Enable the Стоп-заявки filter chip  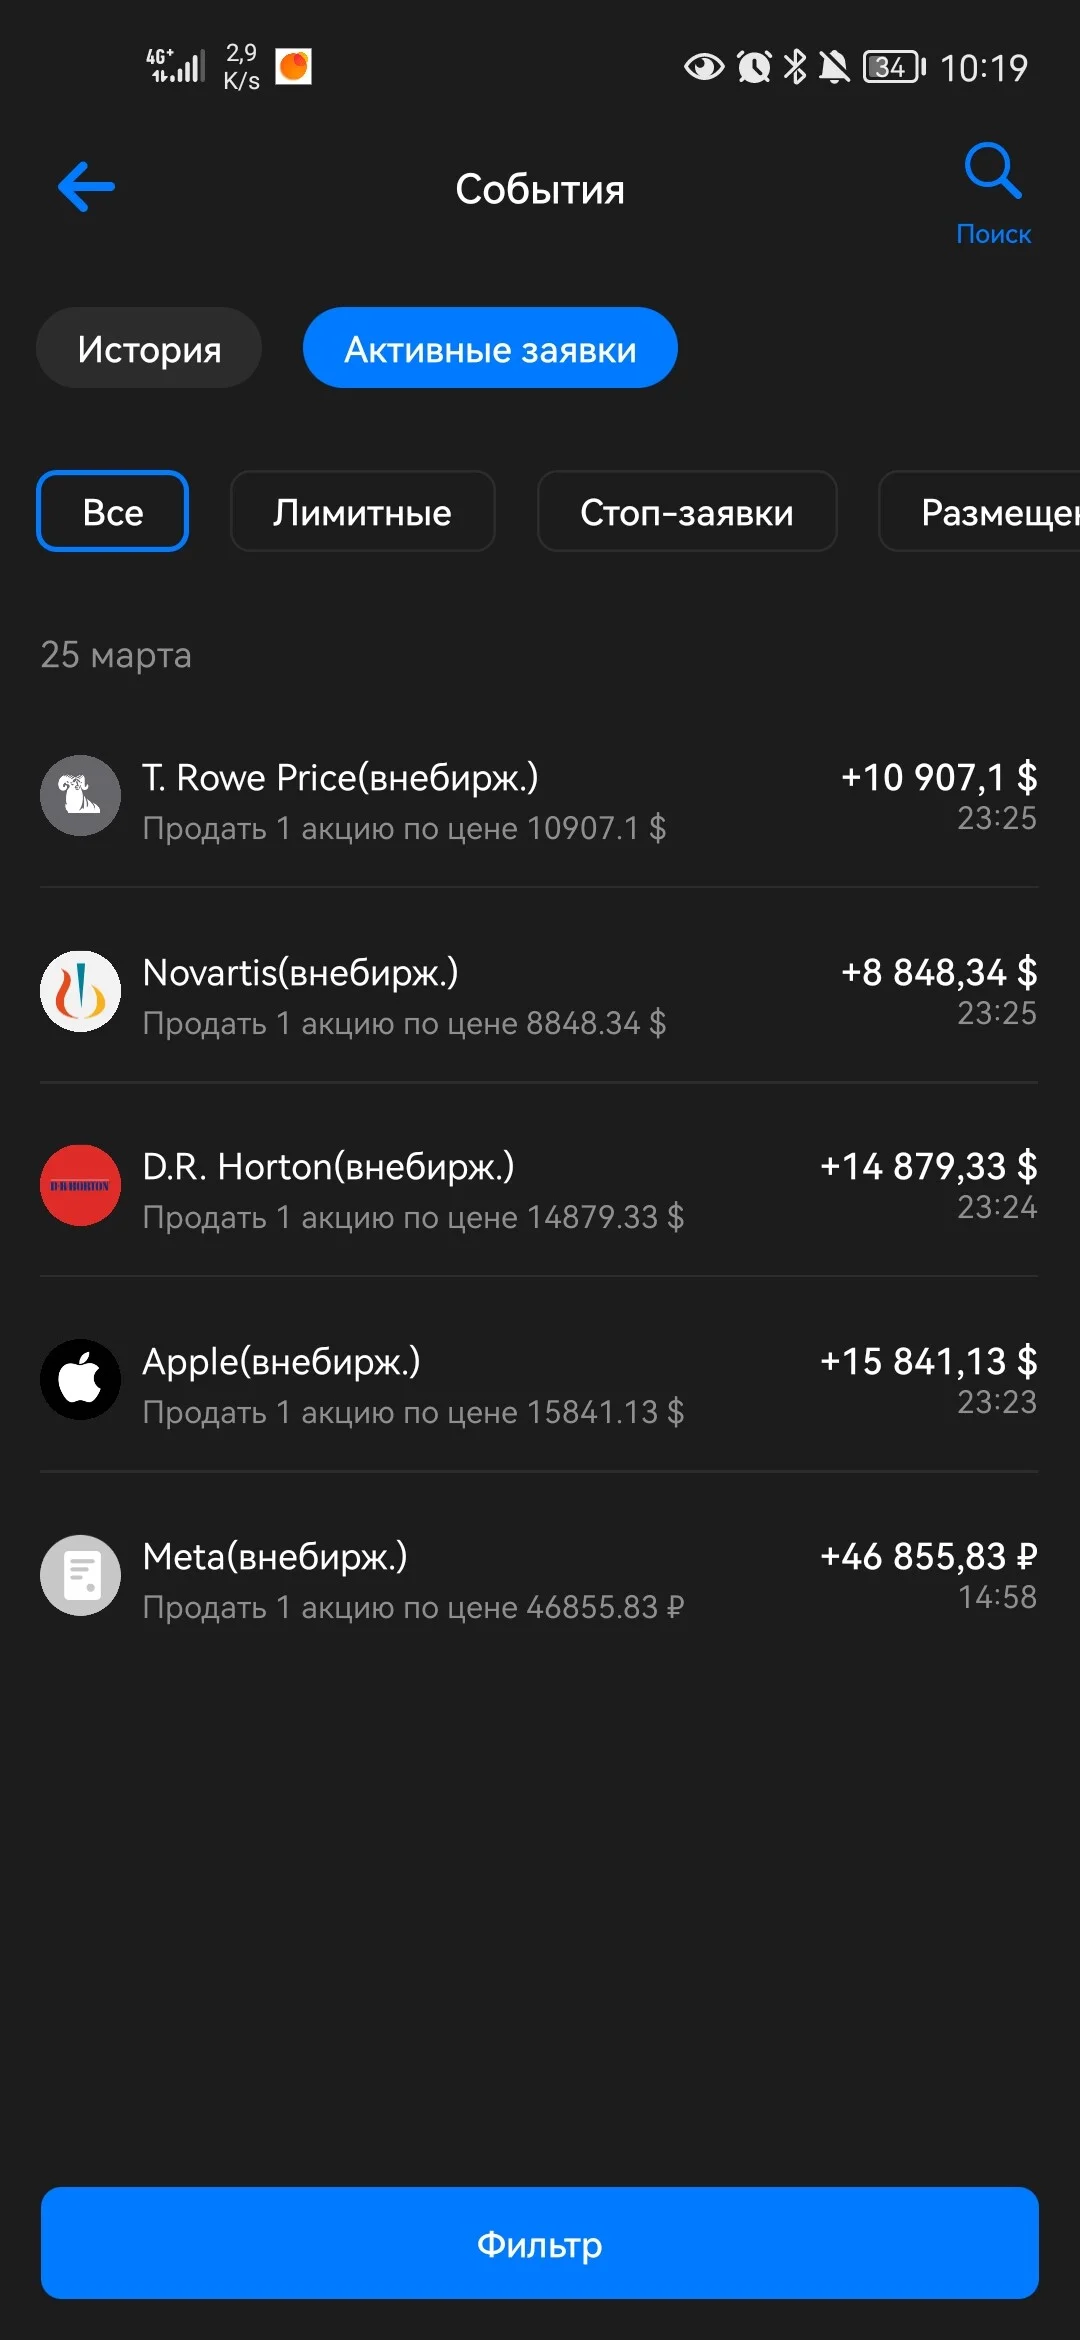tap(687, 511)
